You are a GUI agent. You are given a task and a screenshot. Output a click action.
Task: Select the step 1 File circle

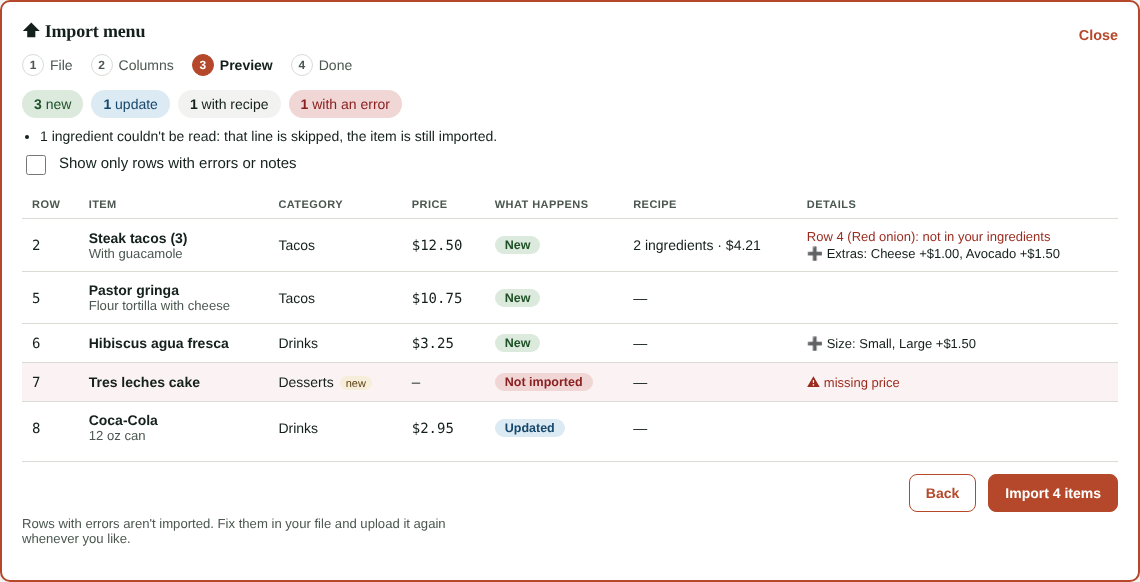tap(33, 65)
